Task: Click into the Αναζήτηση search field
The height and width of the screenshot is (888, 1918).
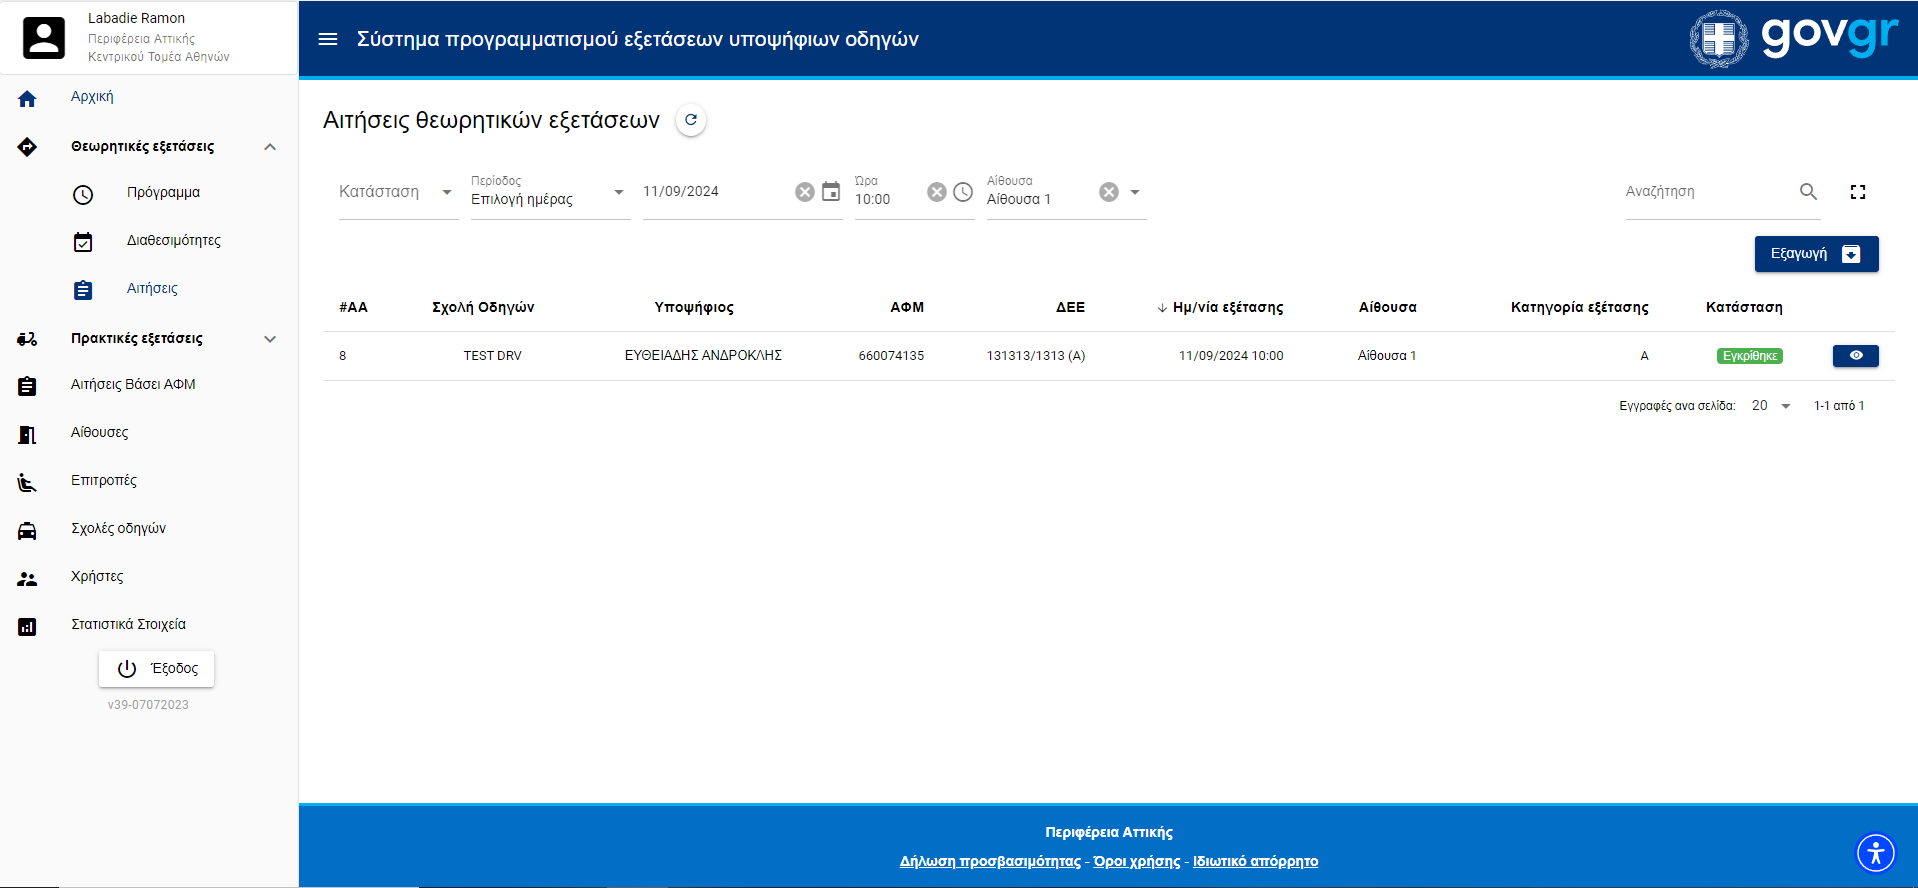Action: [x=1705, y=192]
